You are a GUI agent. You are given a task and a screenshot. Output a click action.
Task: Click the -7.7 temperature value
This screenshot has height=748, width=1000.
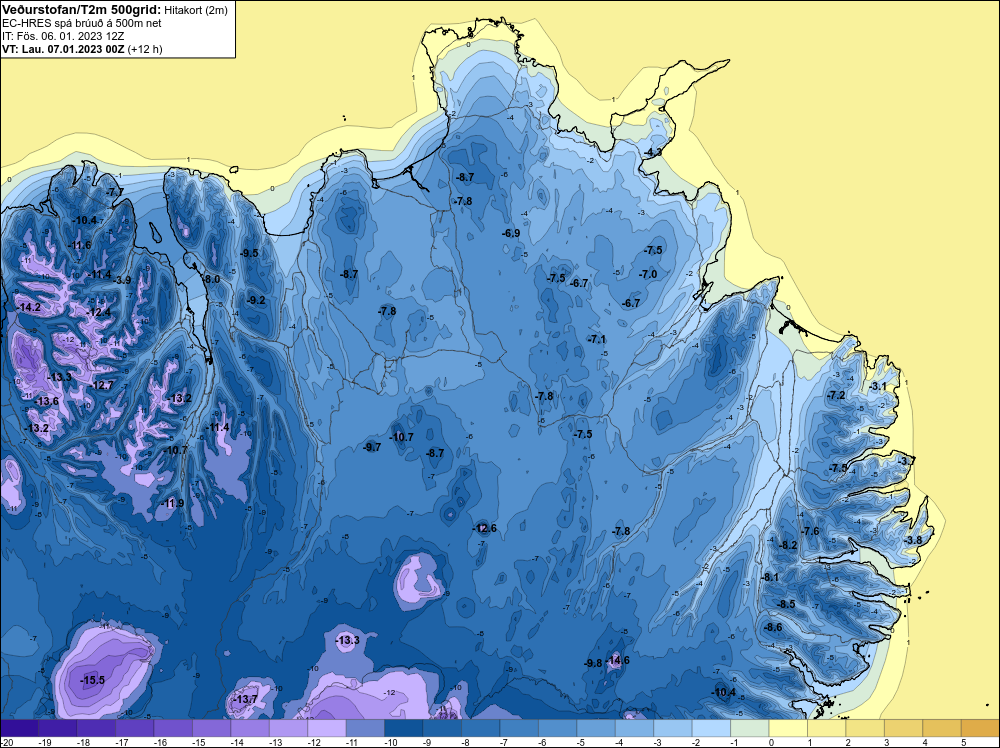pyautogui.click(x=115, y=192)
